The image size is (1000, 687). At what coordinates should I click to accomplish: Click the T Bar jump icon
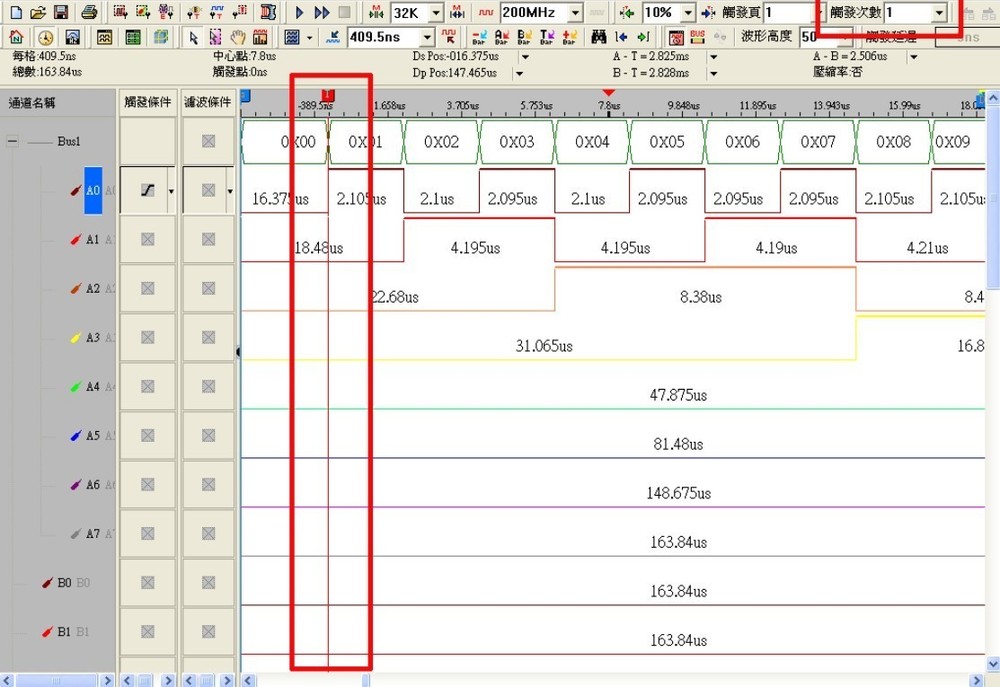547,37
